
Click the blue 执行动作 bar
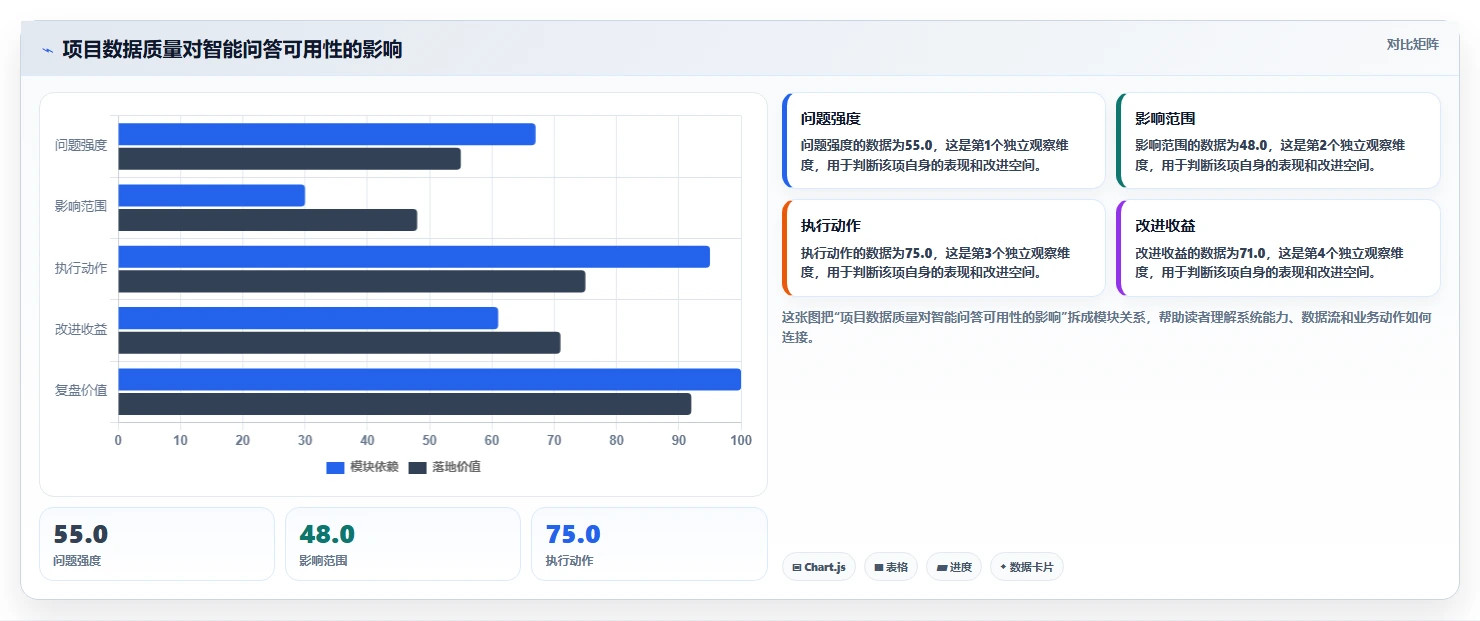tap(414, 257)
